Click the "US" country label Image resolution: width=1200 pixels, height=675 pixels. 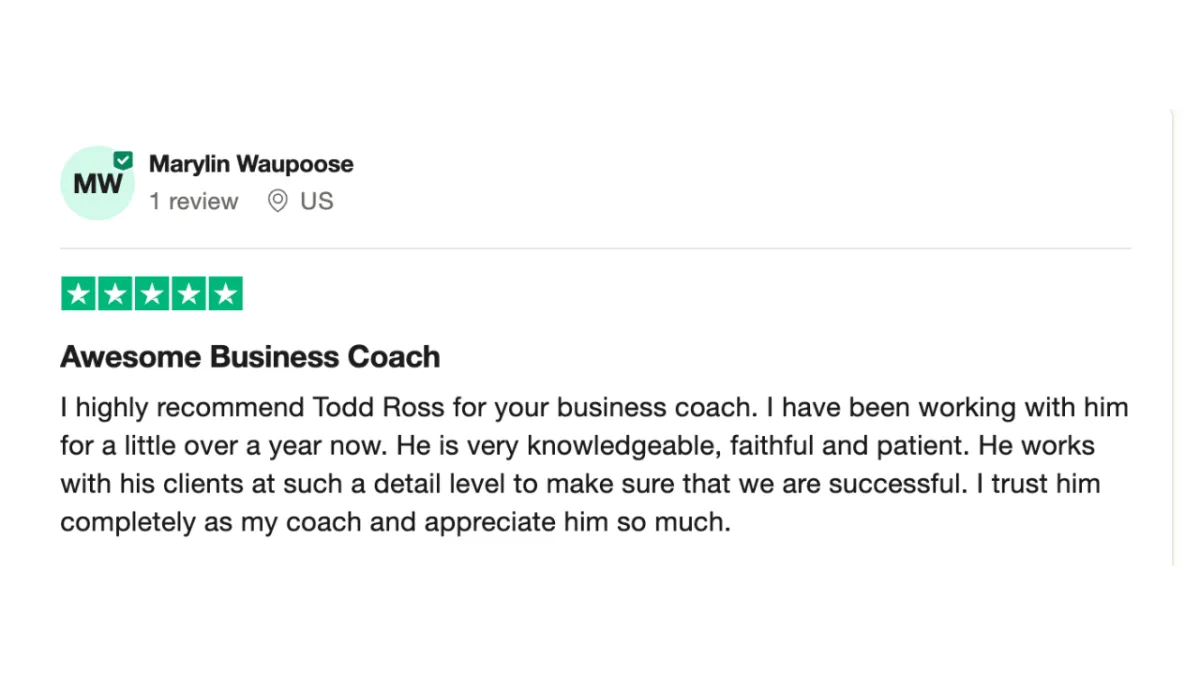[x=316, y=201]
